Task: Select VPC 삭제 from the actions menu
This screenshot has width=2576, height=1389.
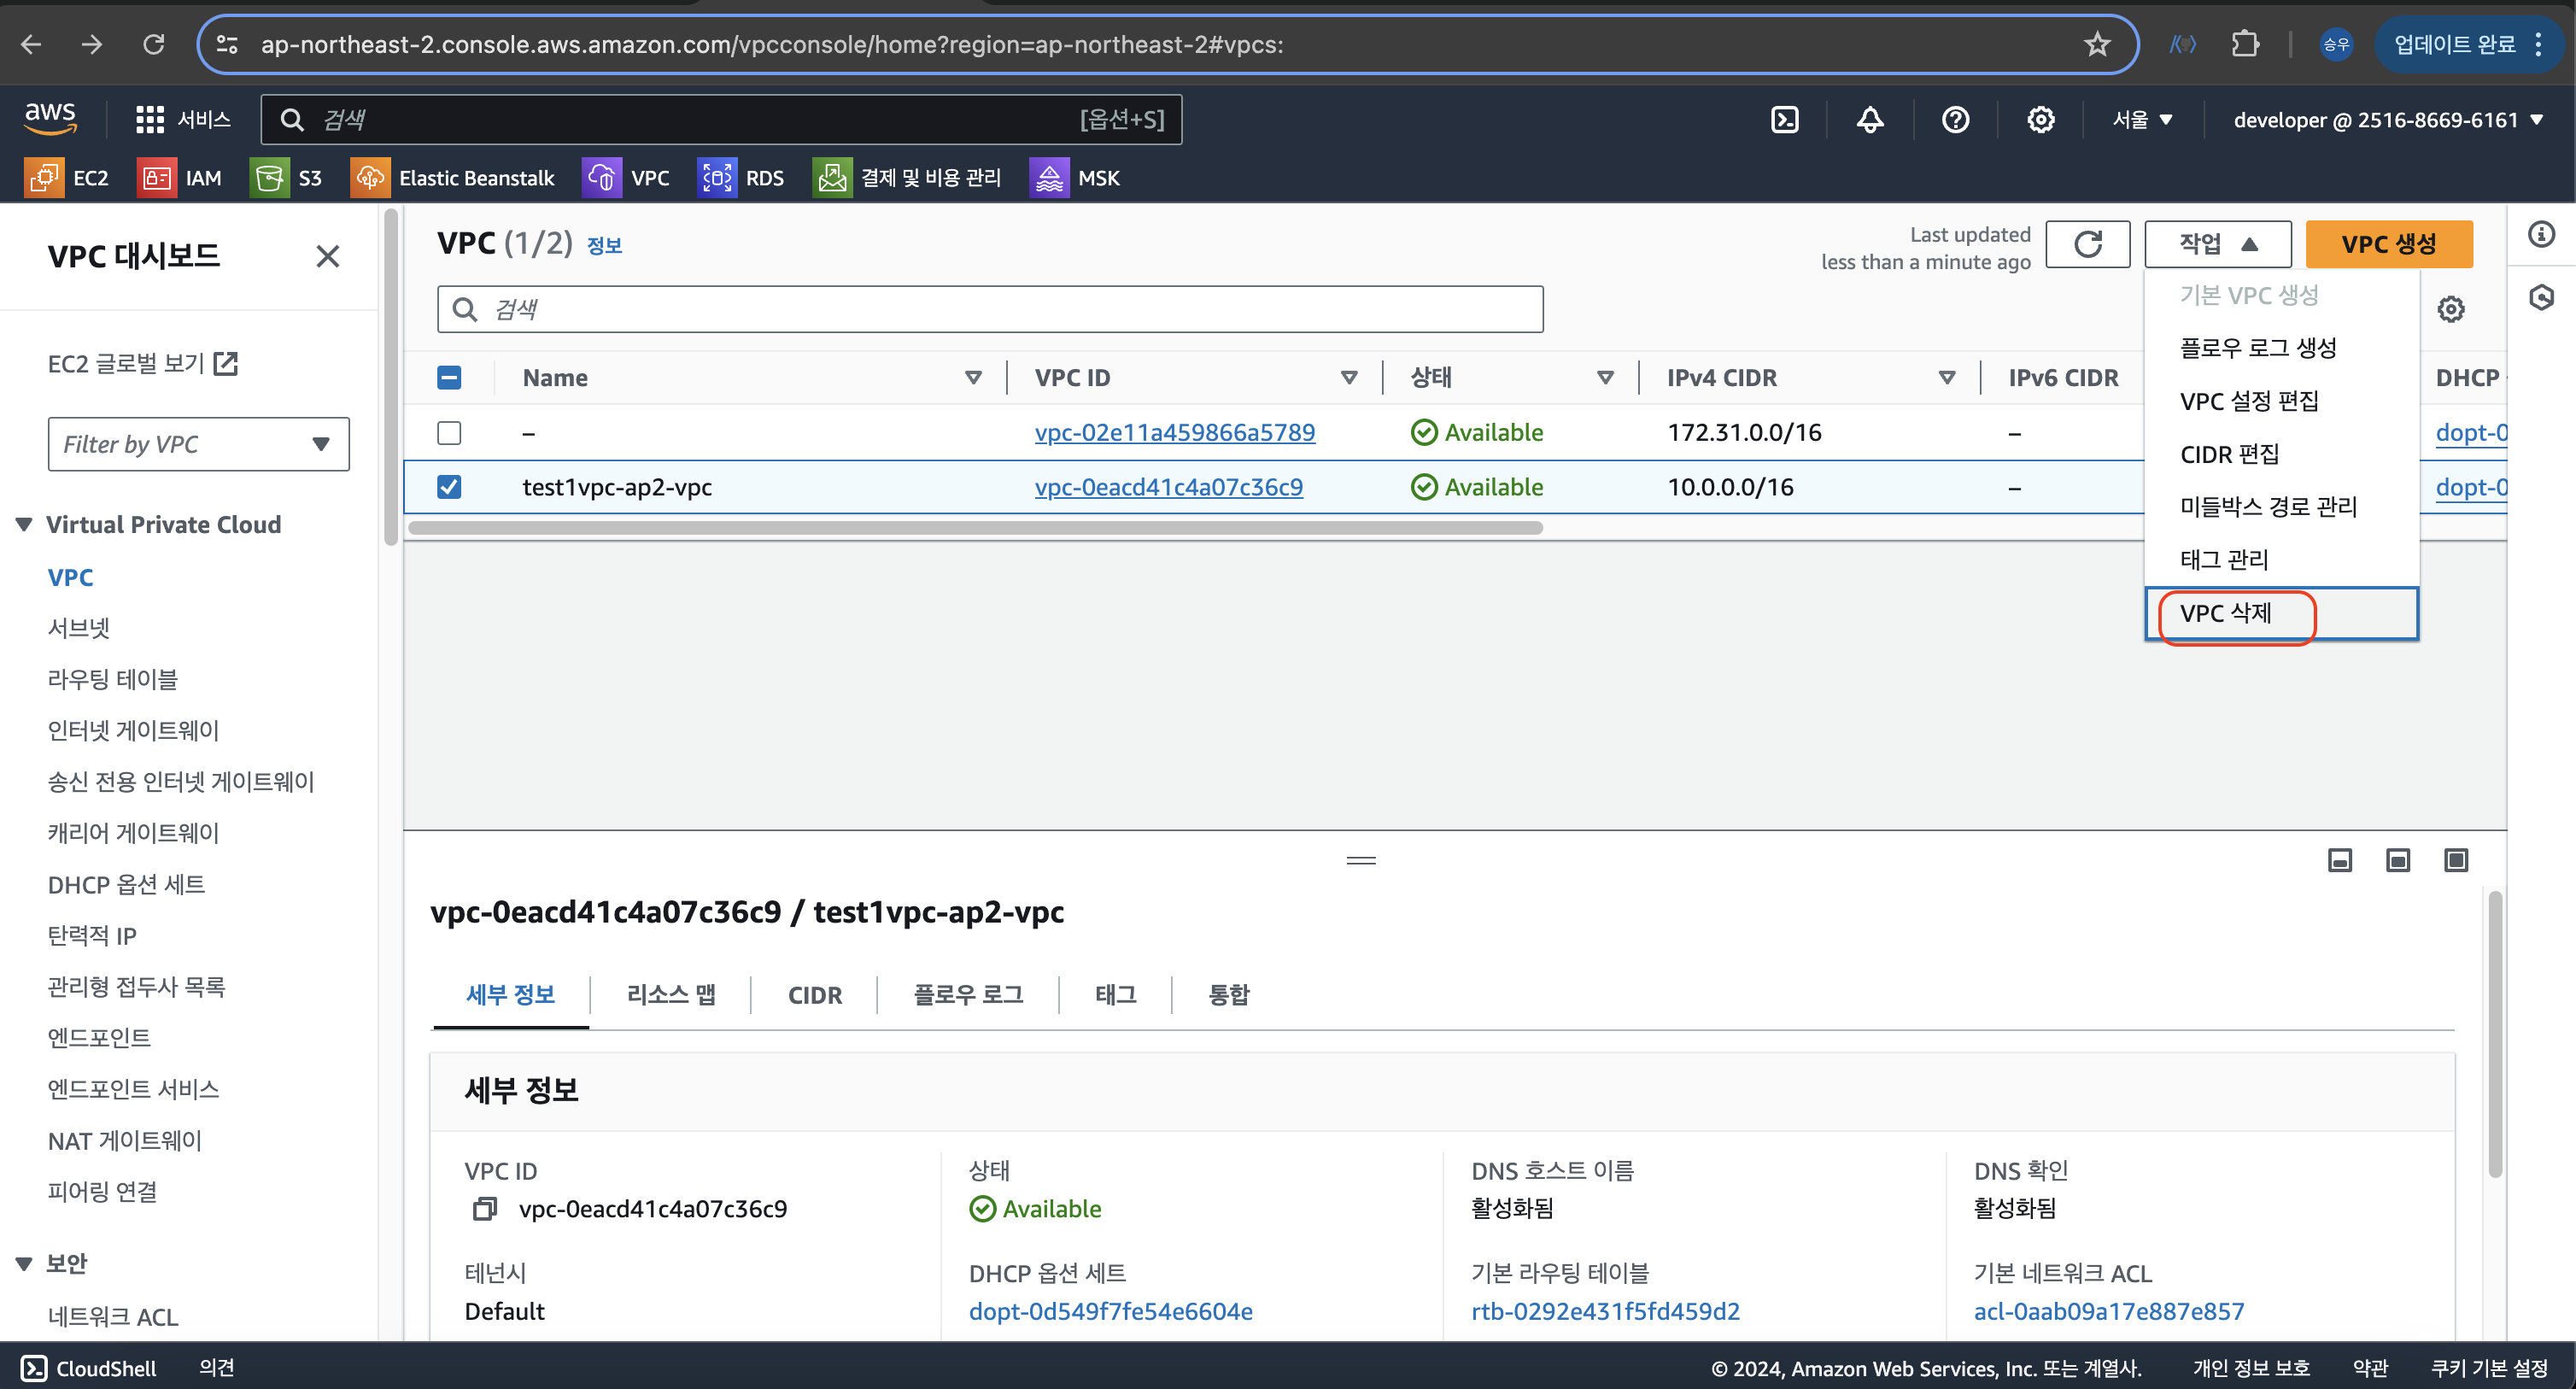Action: [2226, 613]
